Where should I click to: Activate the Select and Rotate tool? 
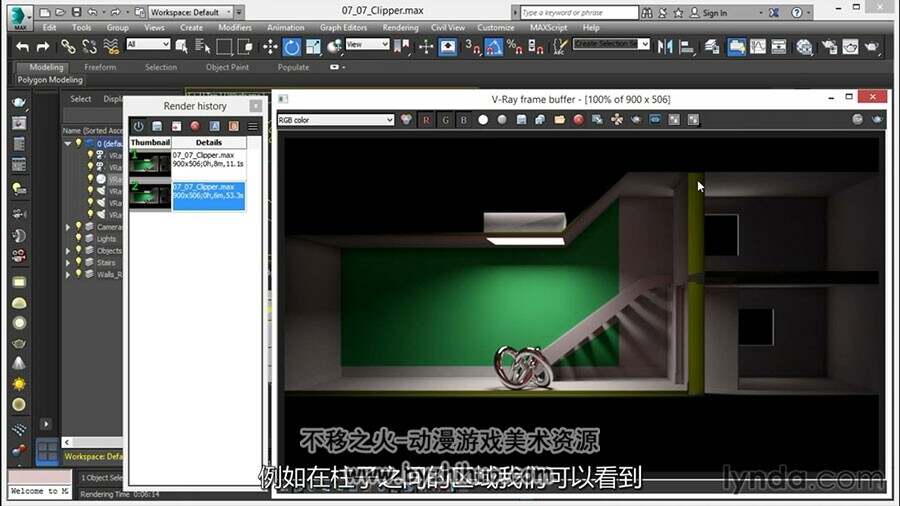tap(292, 46)
